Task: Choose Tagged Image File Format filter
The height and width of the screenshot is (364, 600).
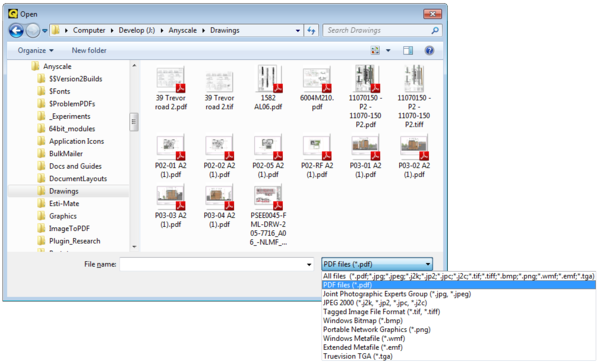Action: click(458, 312)
